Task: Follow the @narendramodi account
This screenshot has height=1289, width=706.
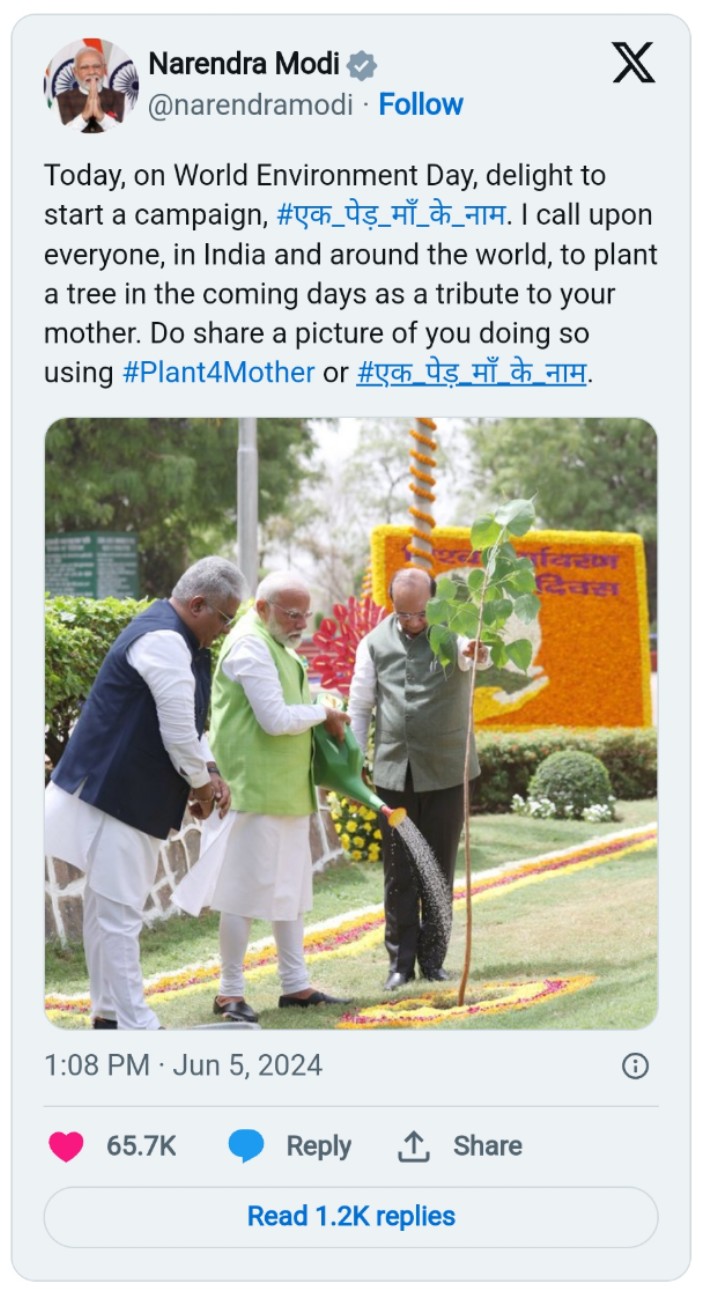Action: point(420,104)
